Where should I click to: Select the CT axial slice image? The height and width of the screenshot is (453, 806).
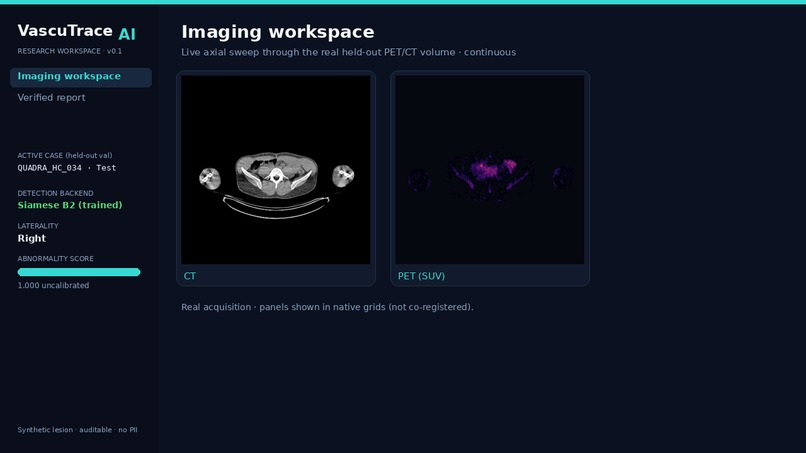coord(276,170)
